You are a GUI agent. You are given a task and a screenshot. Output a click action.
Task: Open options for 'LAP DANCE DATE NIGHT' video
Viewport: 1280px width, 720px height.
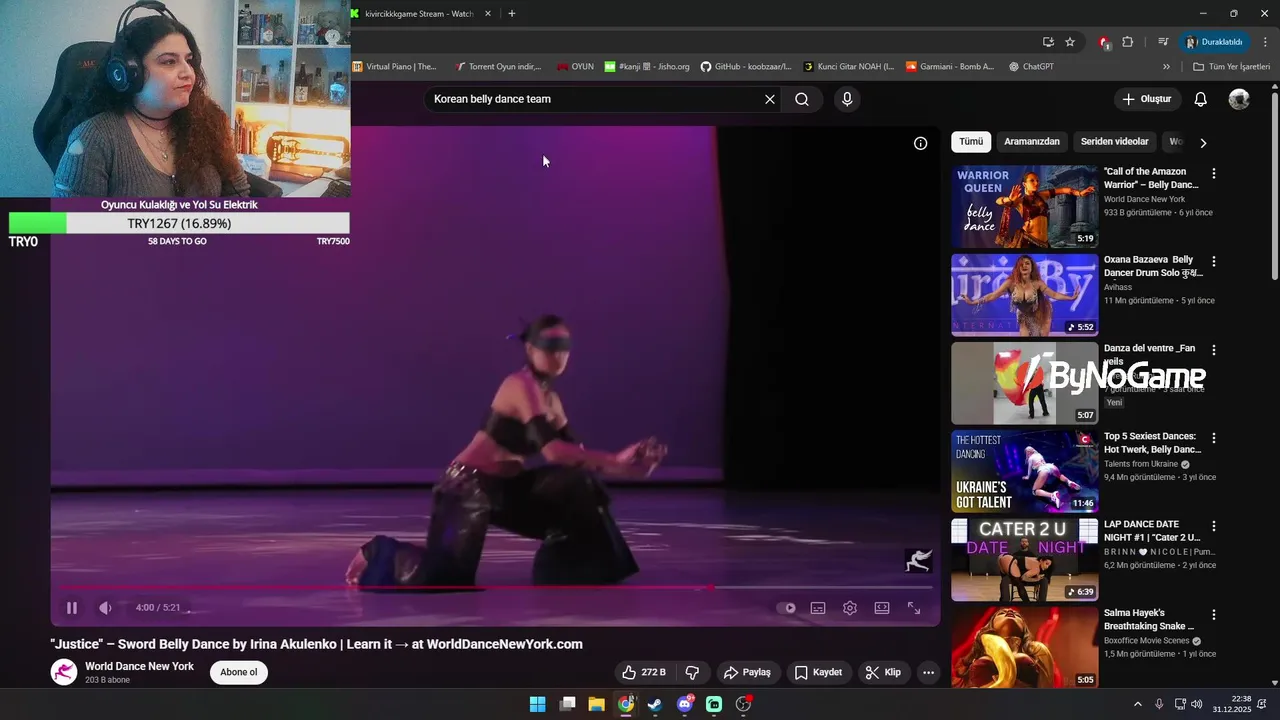pos(1214,526)
